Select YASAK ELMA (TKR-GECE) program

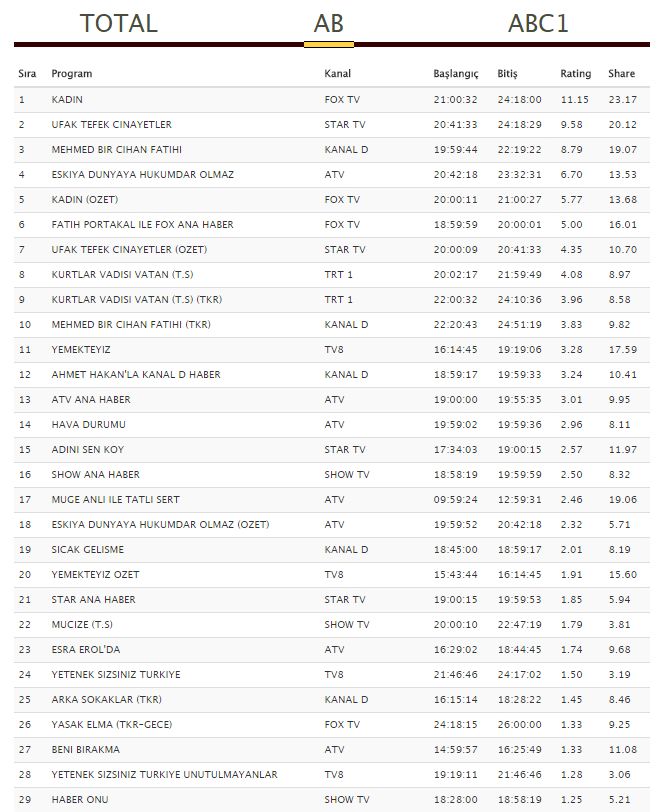111,724
